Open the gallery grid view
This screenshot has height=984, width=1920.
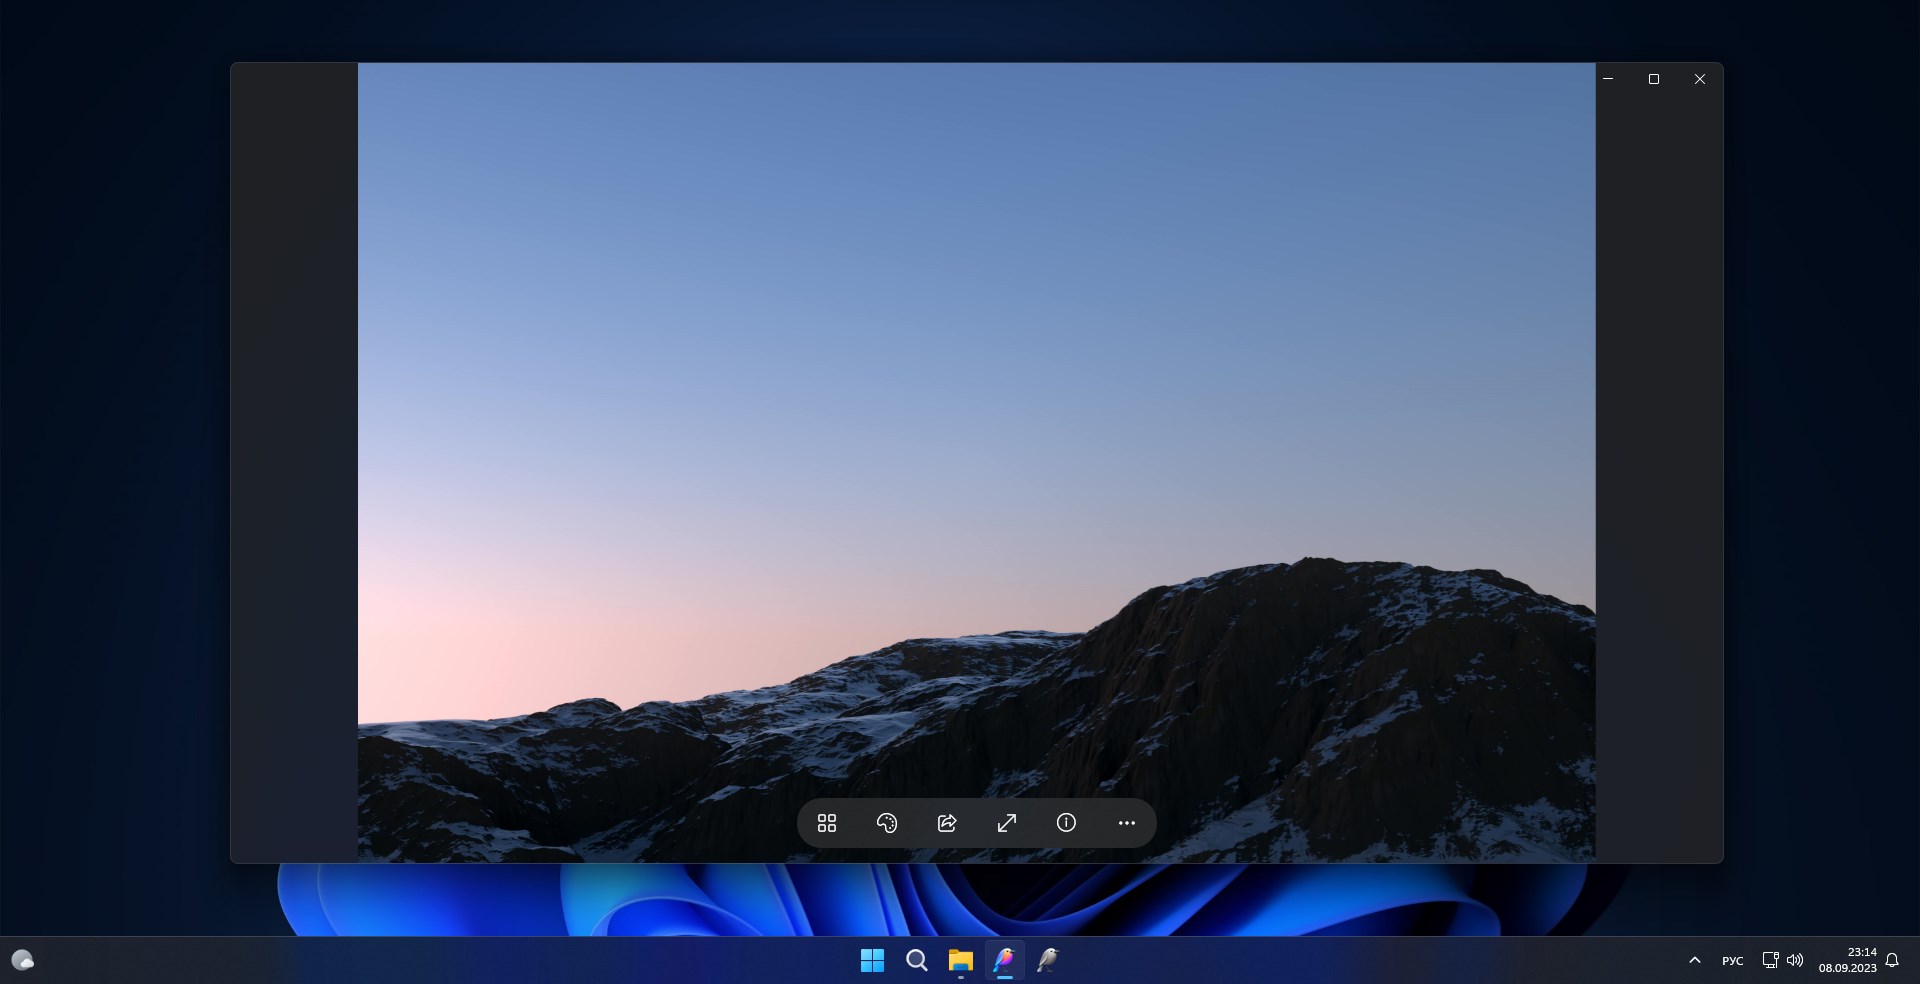coord(827,823)
